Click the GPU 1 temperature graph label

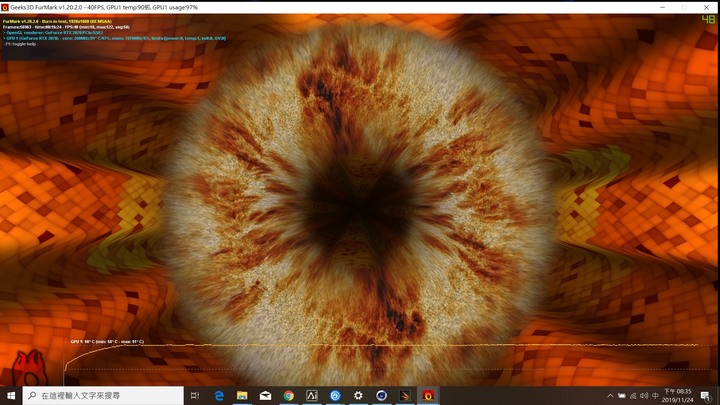[107, 342]
